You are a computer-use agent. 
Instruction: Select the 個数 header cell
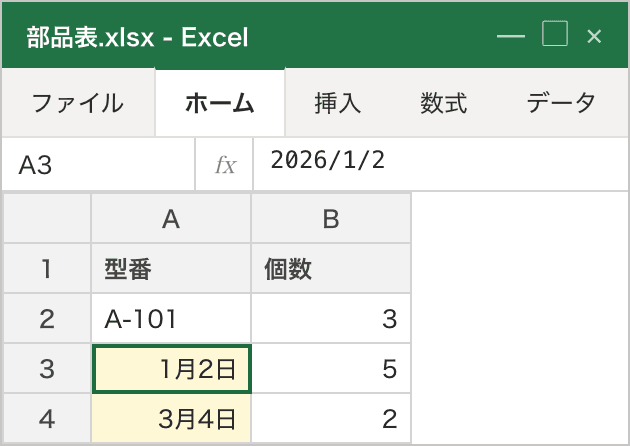(x=331, y=268)
